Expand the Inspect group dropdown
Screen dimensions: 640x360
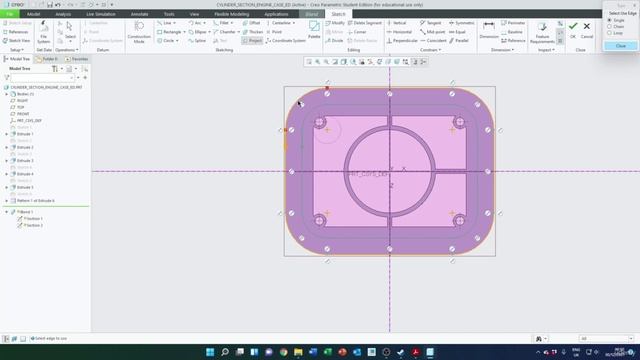[546, 50]
